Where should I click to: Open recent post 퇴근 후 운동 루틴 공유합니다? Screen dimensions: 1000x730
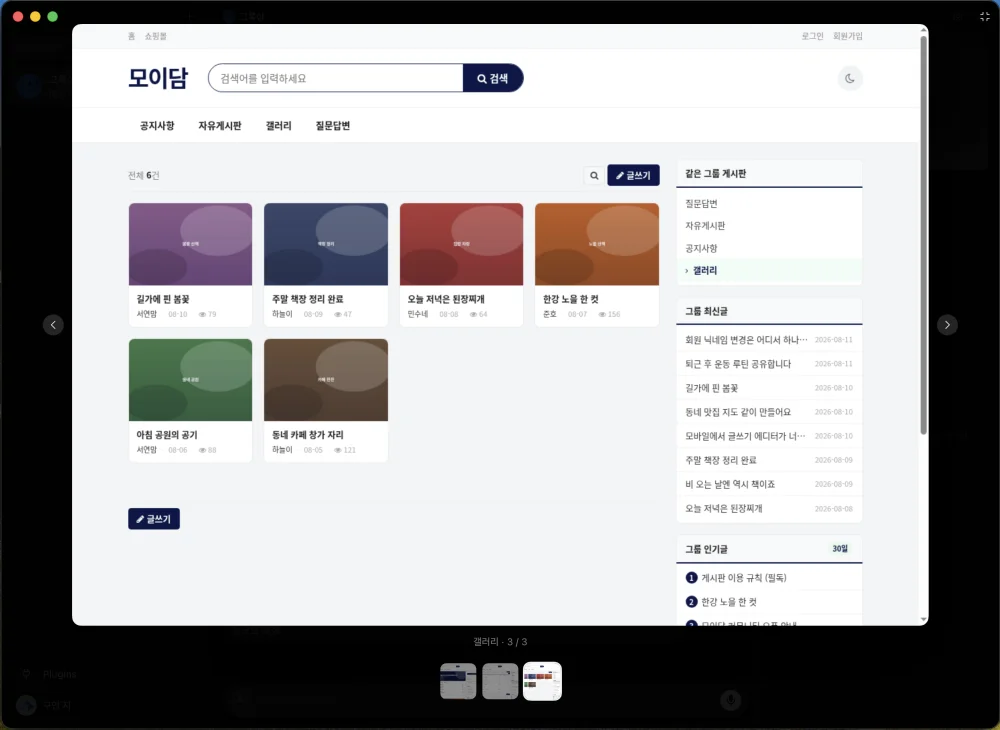[738, 364]
